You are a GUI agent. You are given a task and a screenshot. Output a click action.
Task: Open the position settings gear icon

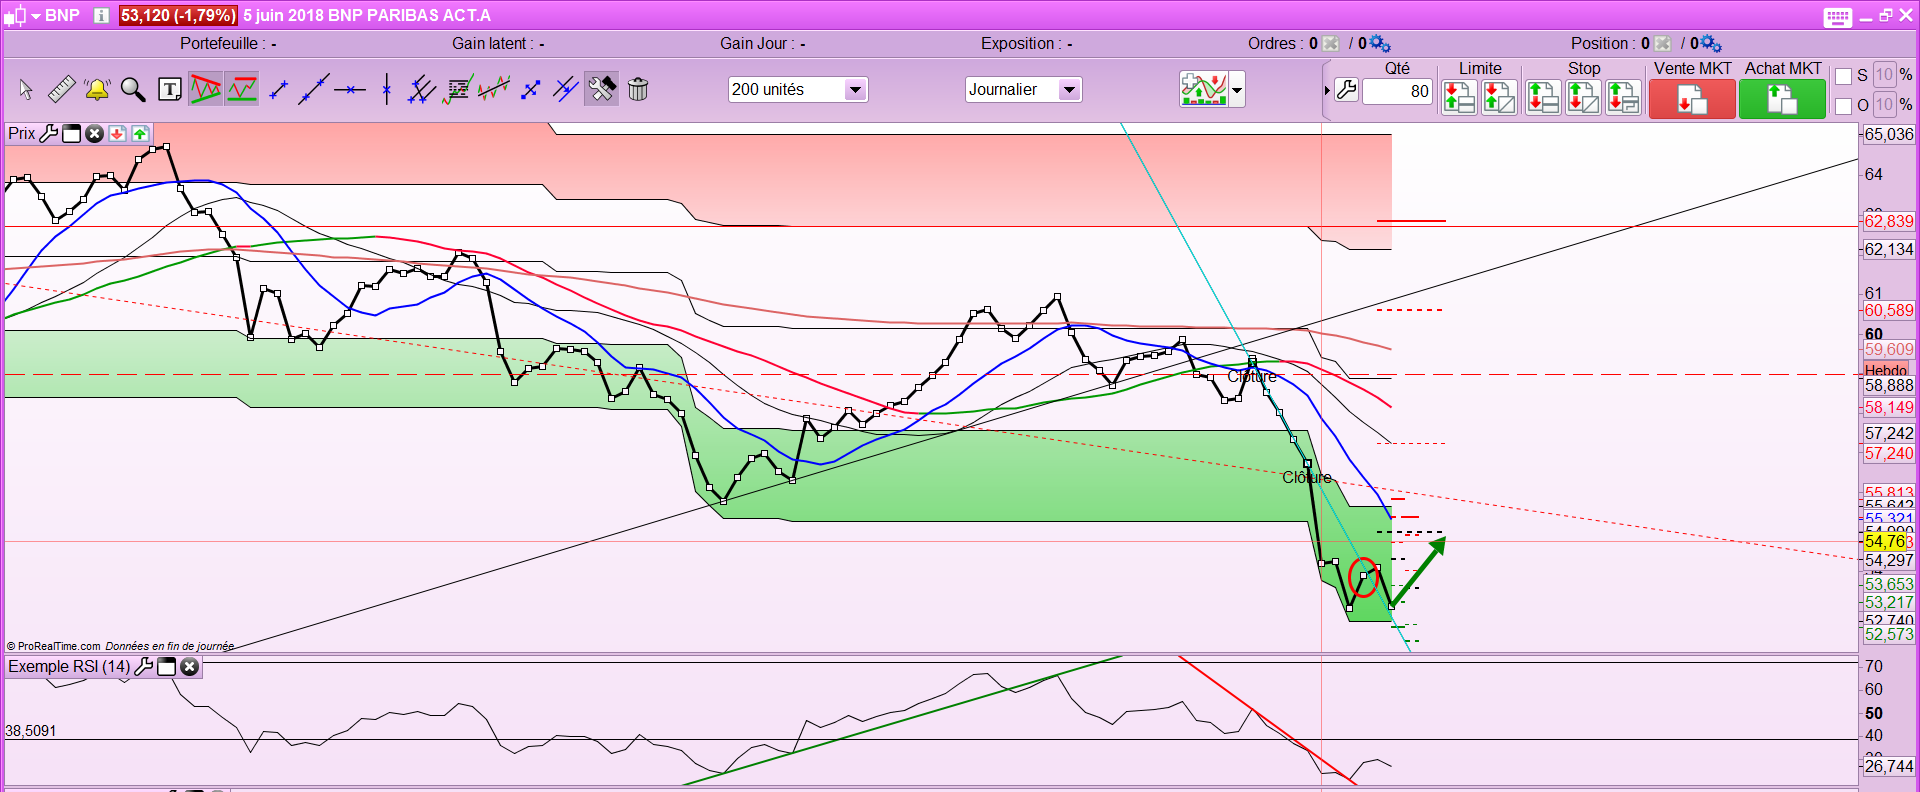tap(1712, 44)
